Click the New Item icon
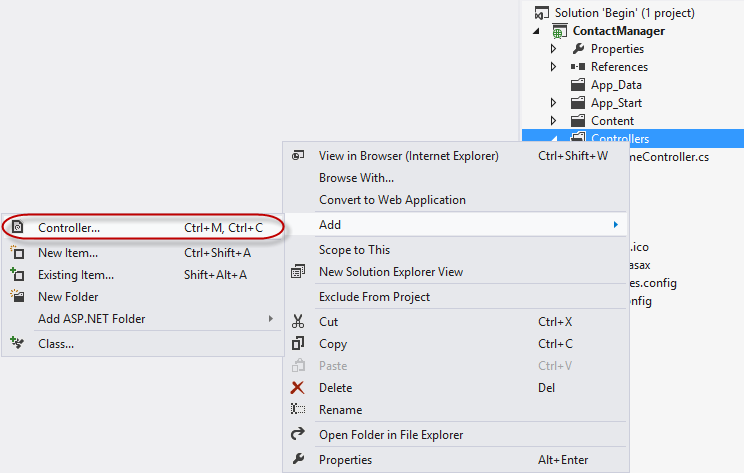This screenshot has width=744, height=473. coord(17,253)
